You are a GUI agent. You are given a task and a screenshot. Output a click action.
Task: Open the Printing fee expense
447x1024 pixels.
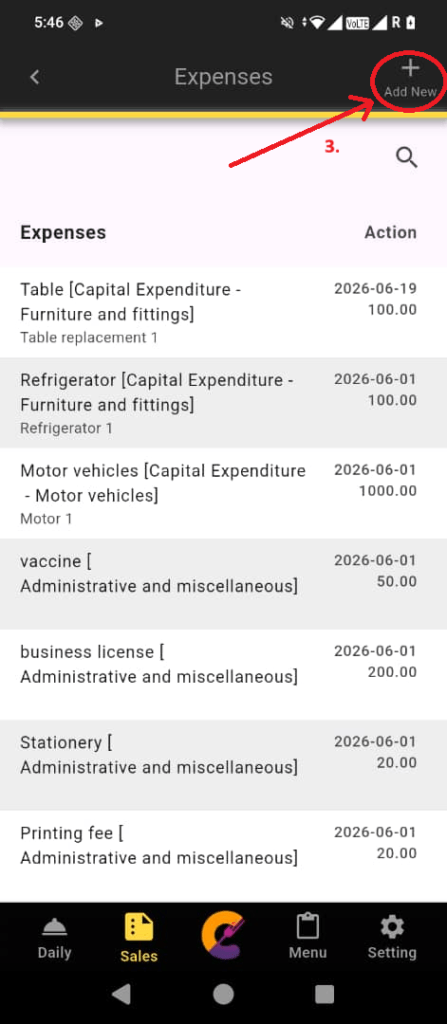(224, 857)
